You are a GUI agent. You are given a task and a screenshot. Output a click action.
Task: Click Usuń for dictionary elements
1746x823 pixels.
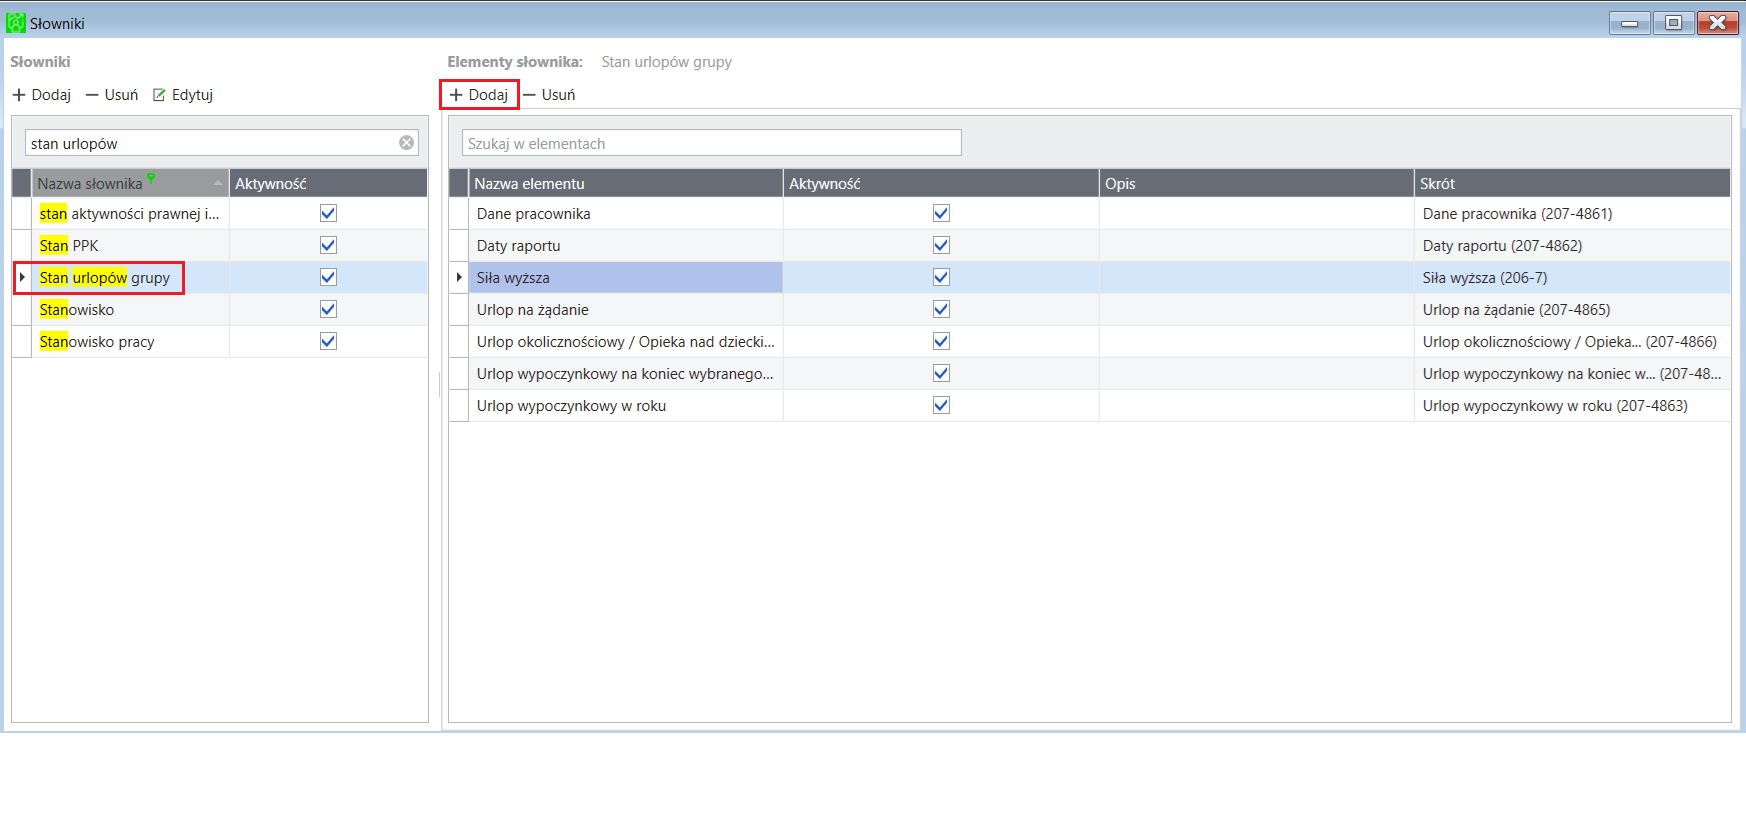click(549, 95)
